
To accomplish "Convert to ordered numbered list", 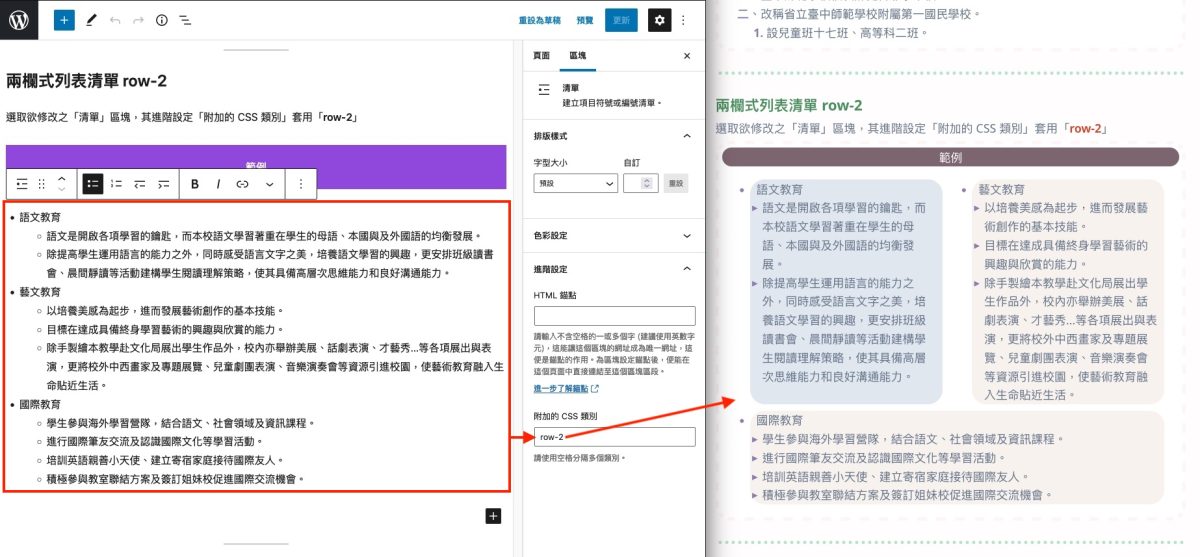I will point(116,184).
